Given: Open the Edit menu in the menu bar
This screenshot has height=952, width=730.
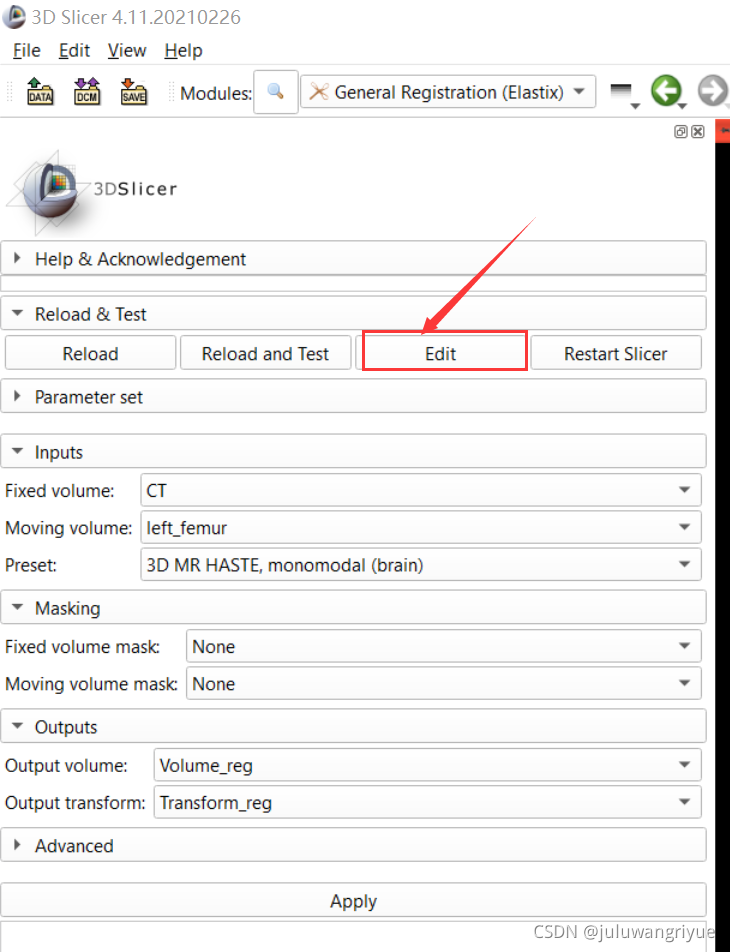Looking at the screenshot, I should [74, 50].
